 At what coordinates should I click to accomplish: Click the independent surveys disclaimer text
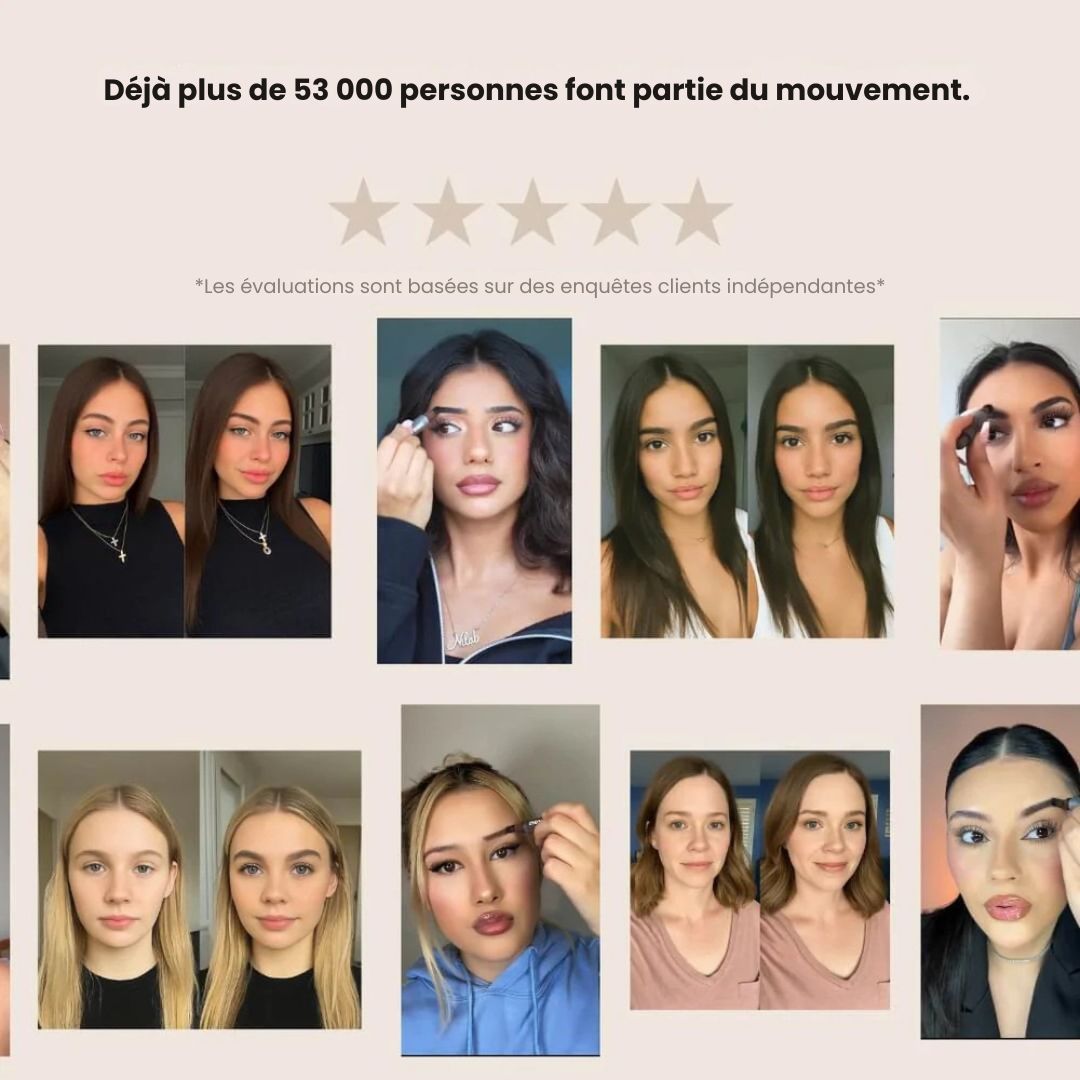pos(540,286)
